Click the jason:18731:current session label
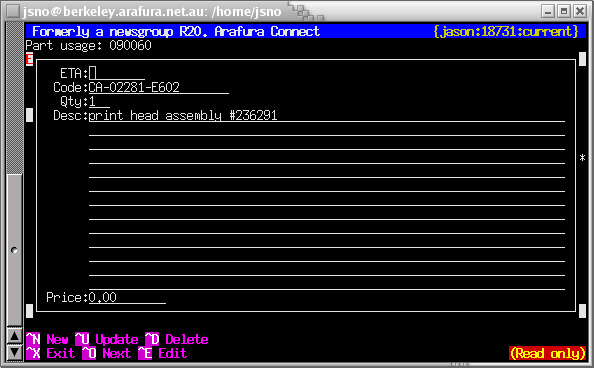Image resolution: width=594 pixels, height=368 pixels. click(506, 31)
